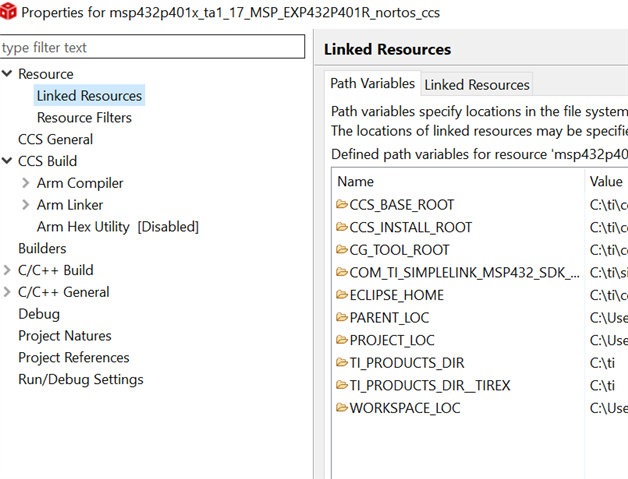Click the WORKSPACE_LOC folder icon

point(342,408)
